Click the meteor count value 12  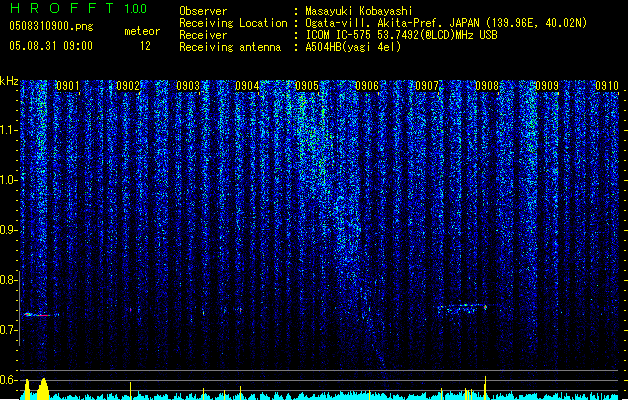(x=145, y=46)
